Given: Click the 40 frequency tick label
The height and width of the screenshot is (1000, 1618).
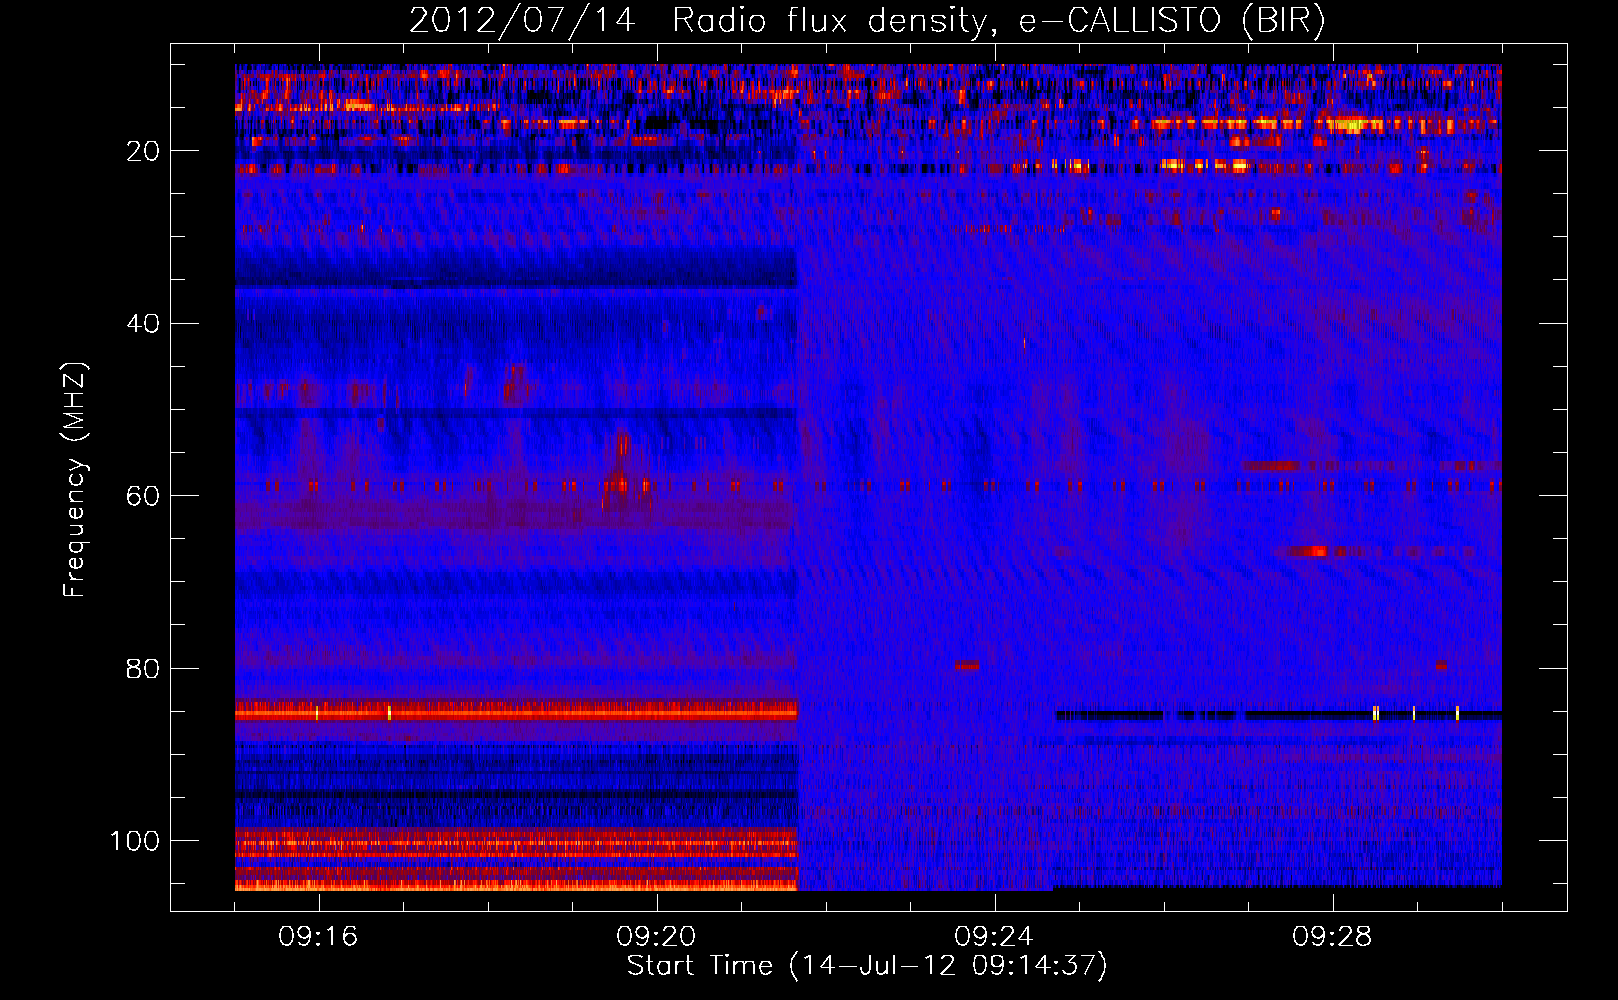Looking at the screenshot, I should tap(144, 324).
